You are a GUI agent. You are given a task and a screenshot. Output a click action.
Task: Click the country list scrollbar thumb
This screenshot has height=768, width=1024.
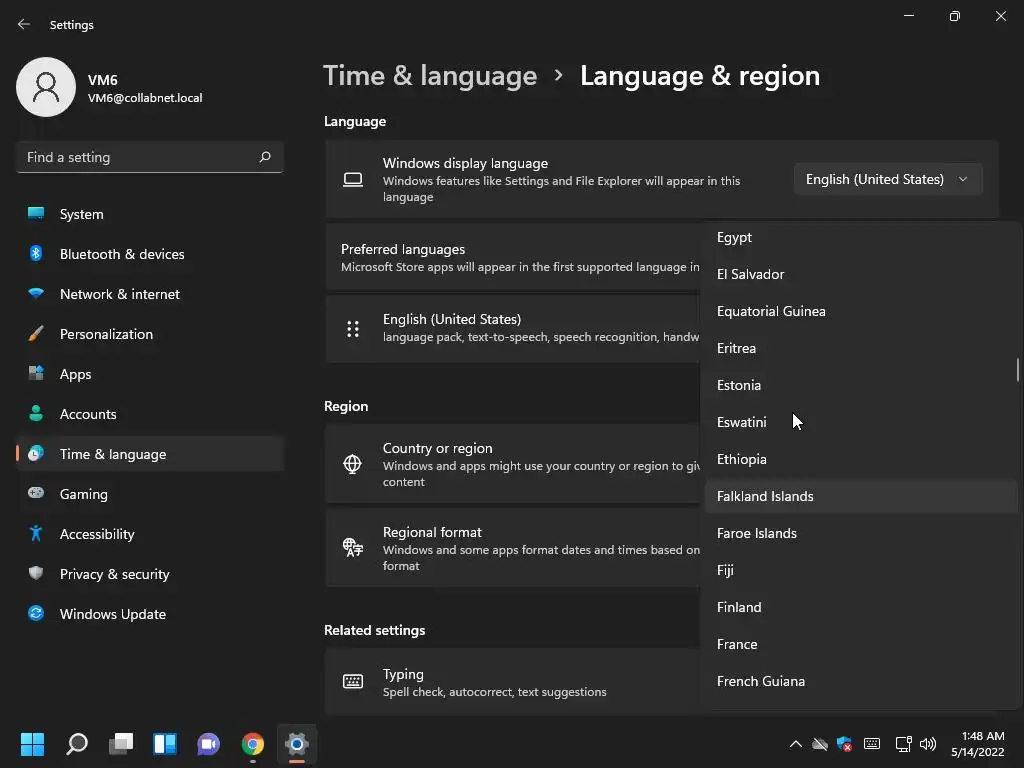click(1017, 370)
